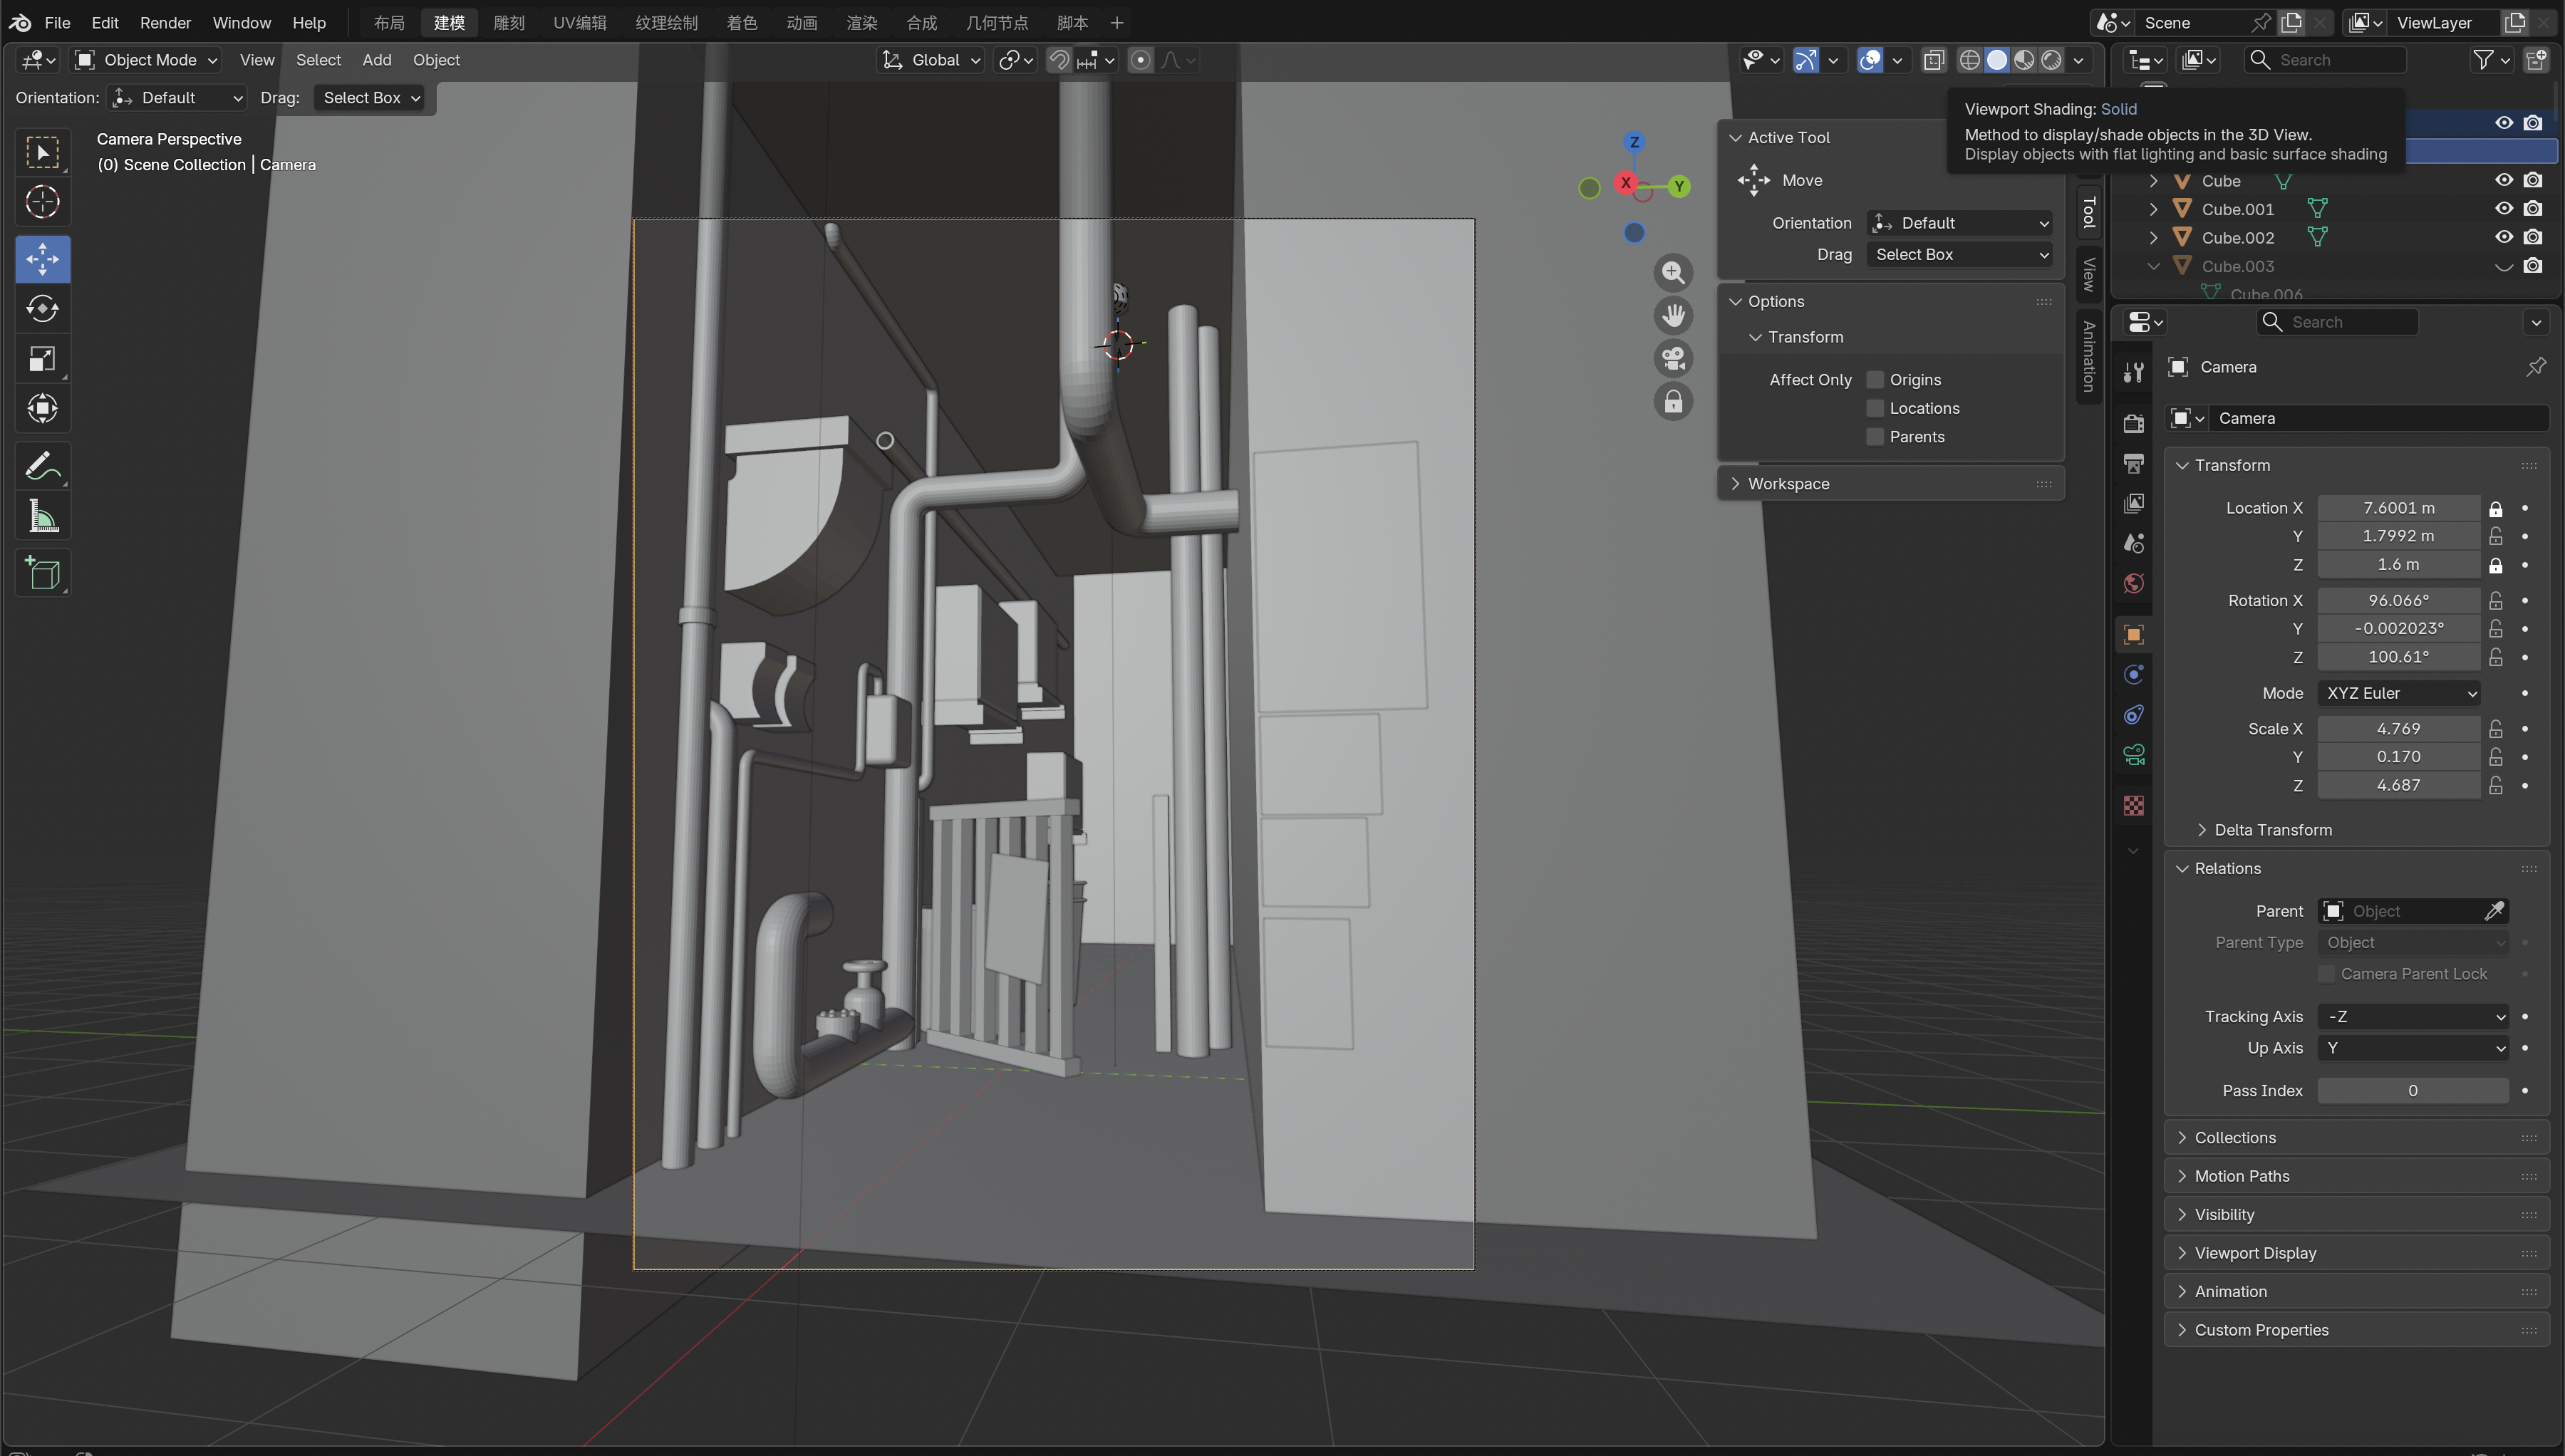Open Tracking Axis -Z dropdown
This screenshot has height=1456, width=2565.
tap(2412, 1016)
